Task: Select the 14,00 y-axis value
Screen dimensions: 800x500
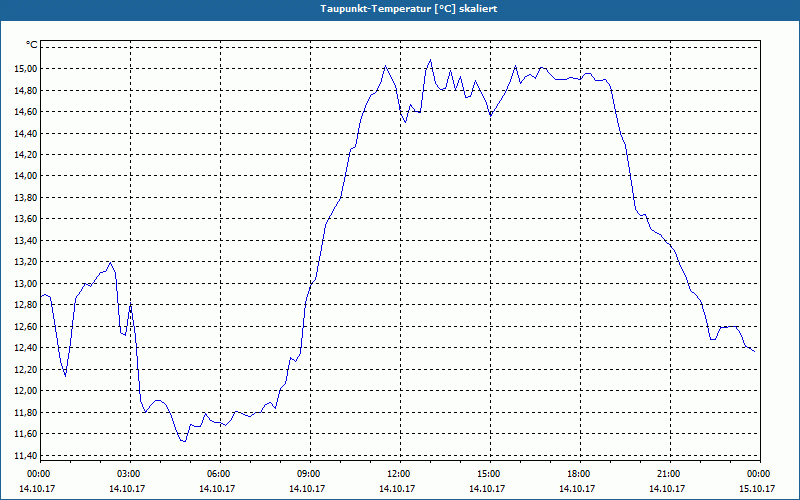Action: [x=26, y=176]
